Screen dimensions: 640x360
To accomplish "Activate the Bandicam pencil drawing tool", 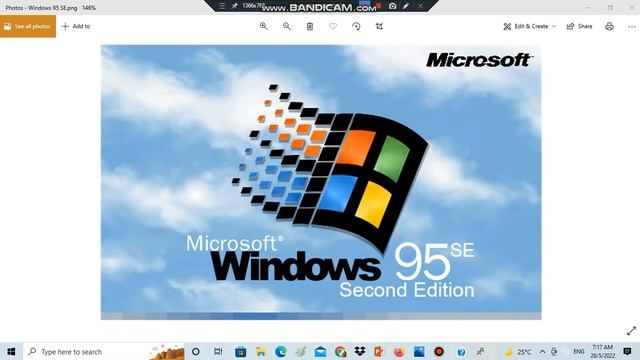I will (x=406, y=6).
